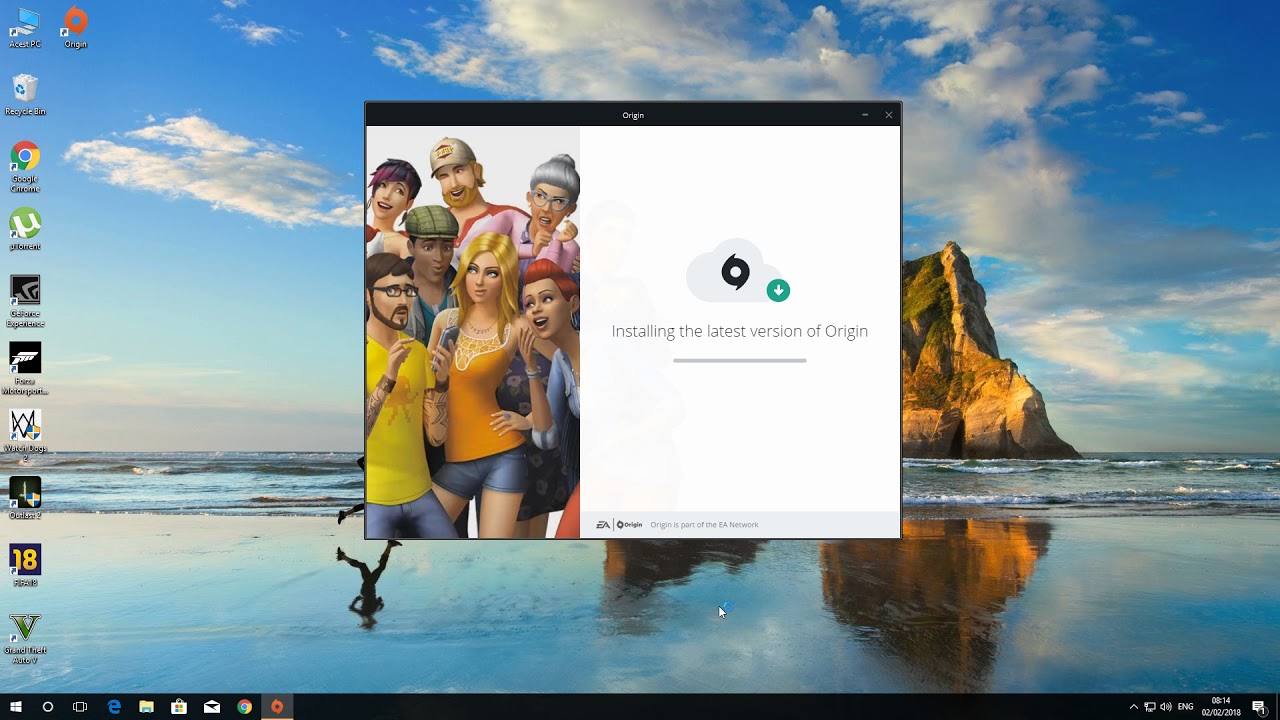The height and width of the screenshot is (720, 1280).
Task: Open the Windows Start menu
Action: coord(16,707)
